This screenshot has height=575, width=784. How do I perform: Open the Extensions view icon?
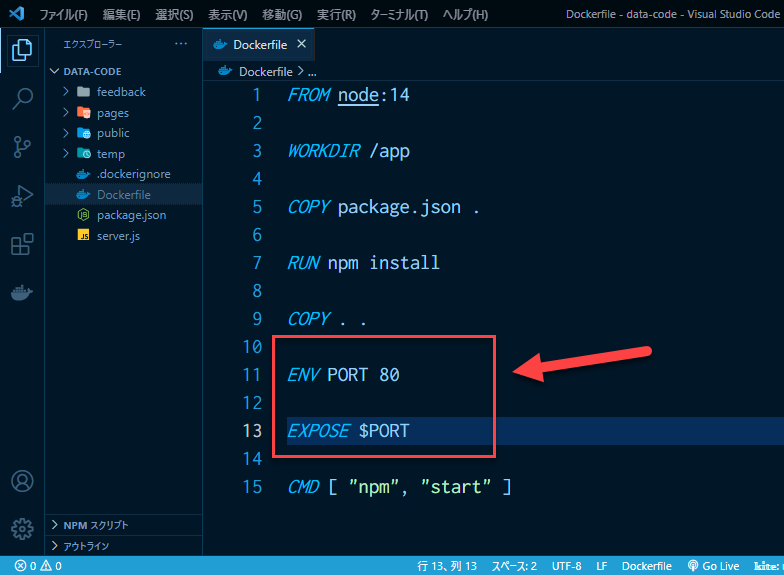click(x=22, y=244)
